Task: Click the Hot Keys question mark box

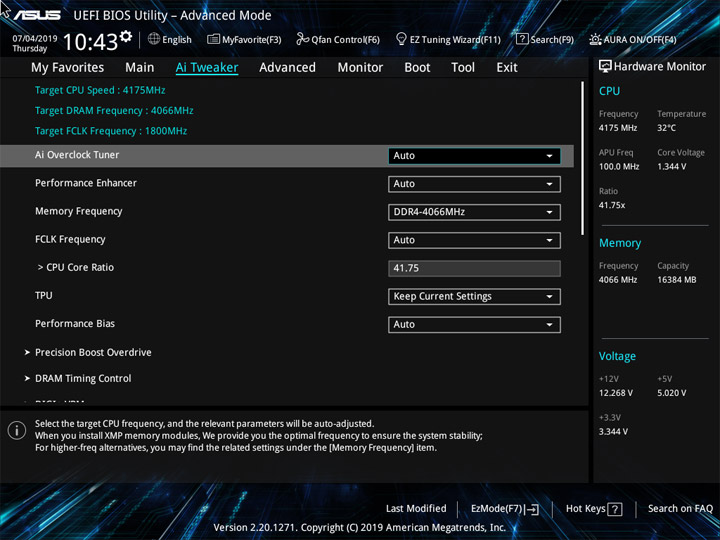Action: tap(615, 509)
